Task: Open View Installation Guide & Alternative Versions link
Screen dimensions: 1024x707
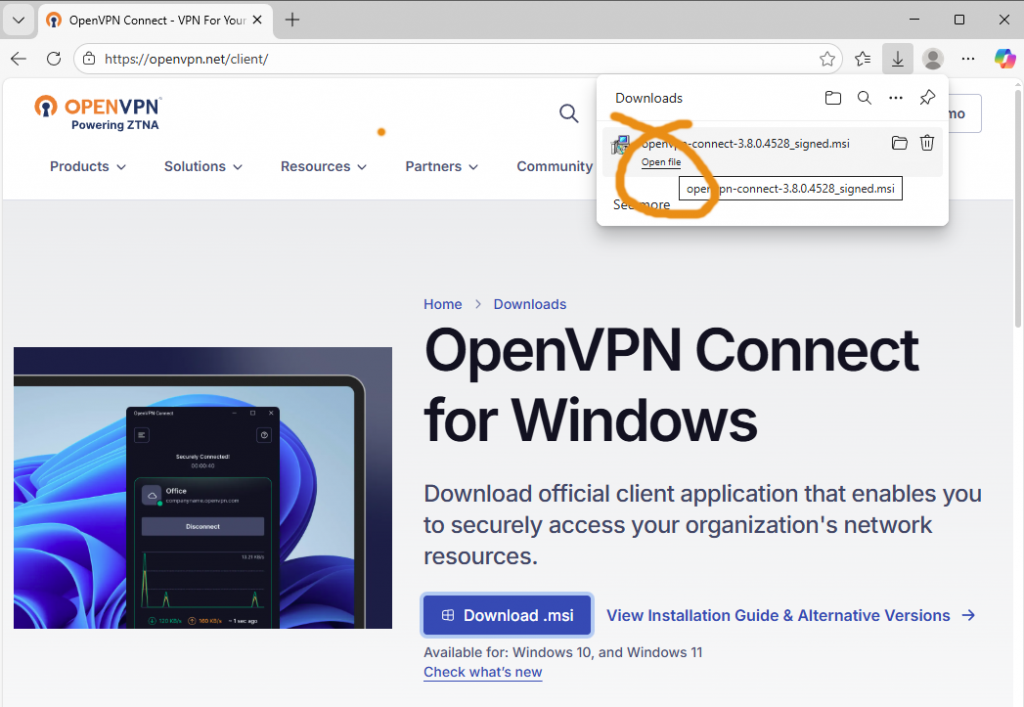Action: 790,615
